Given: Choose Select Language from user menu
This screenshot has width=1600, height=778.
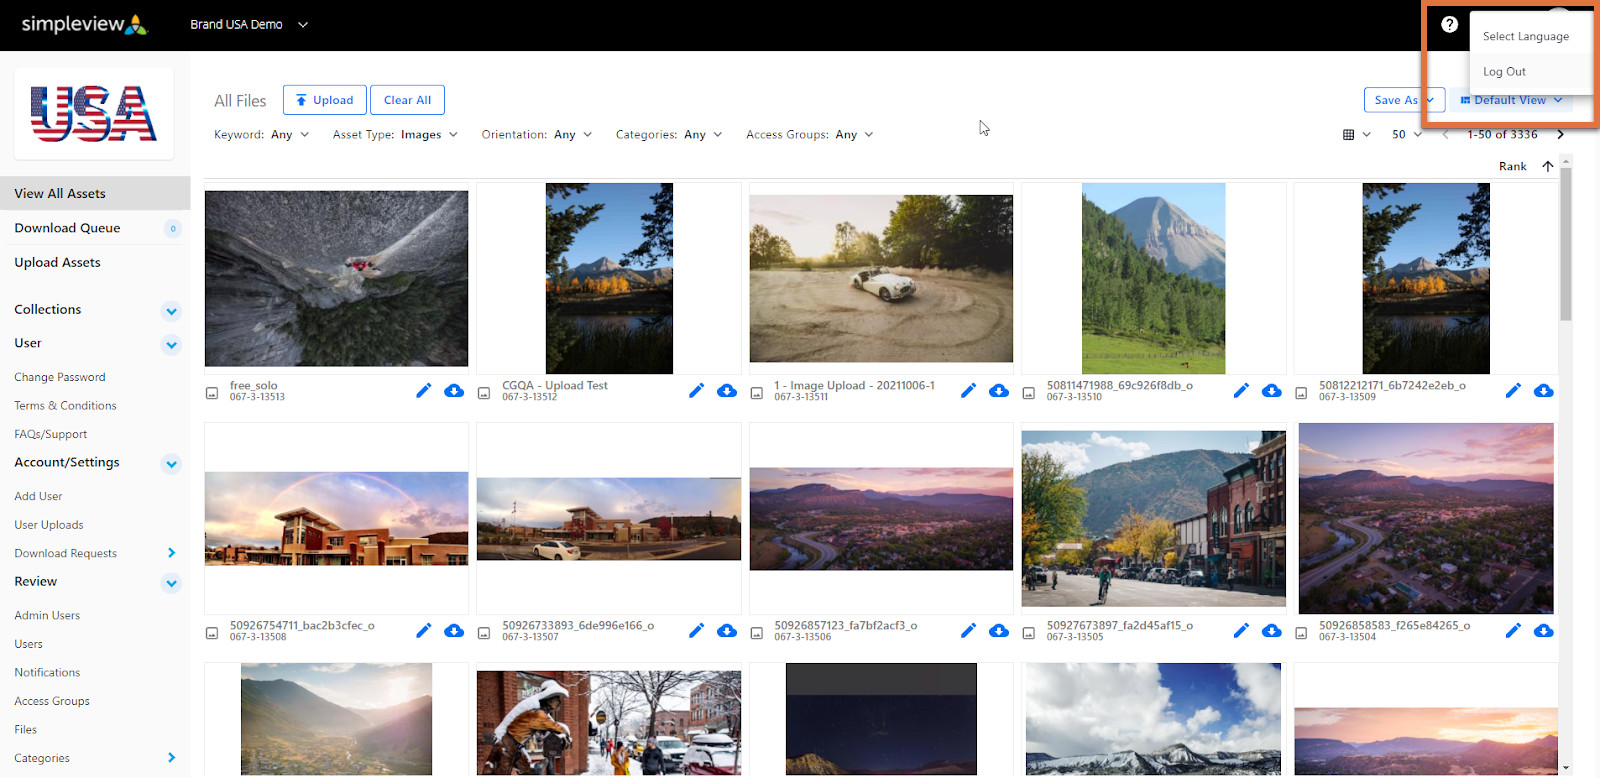Looking at the screenshot, I should [x=1526, y=37].
